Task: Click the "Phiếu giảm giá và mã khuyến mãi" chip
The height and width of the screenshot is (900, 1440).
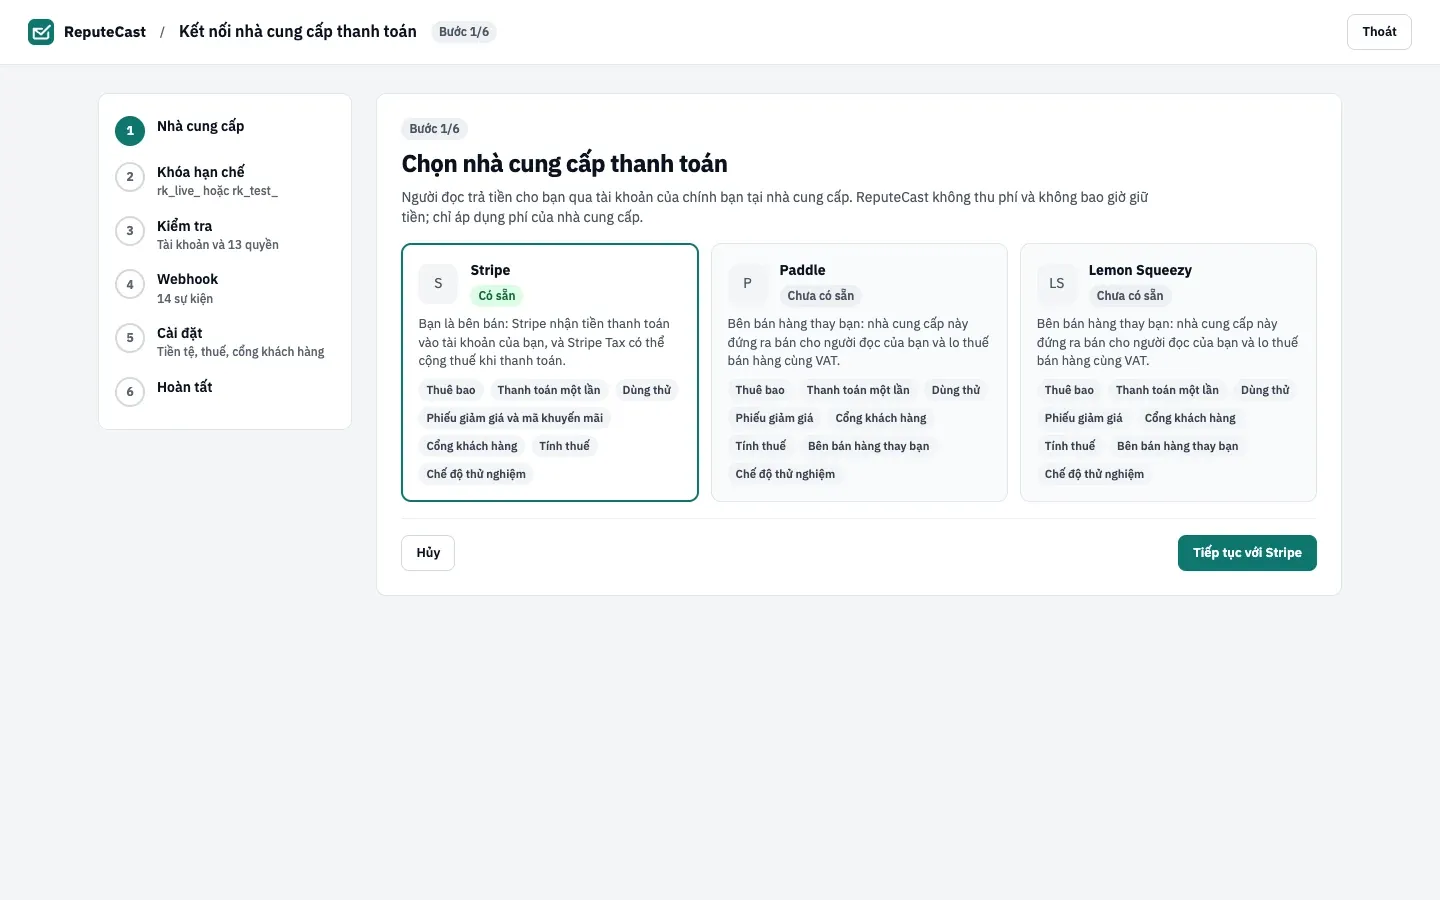Action: coord(515,418)
